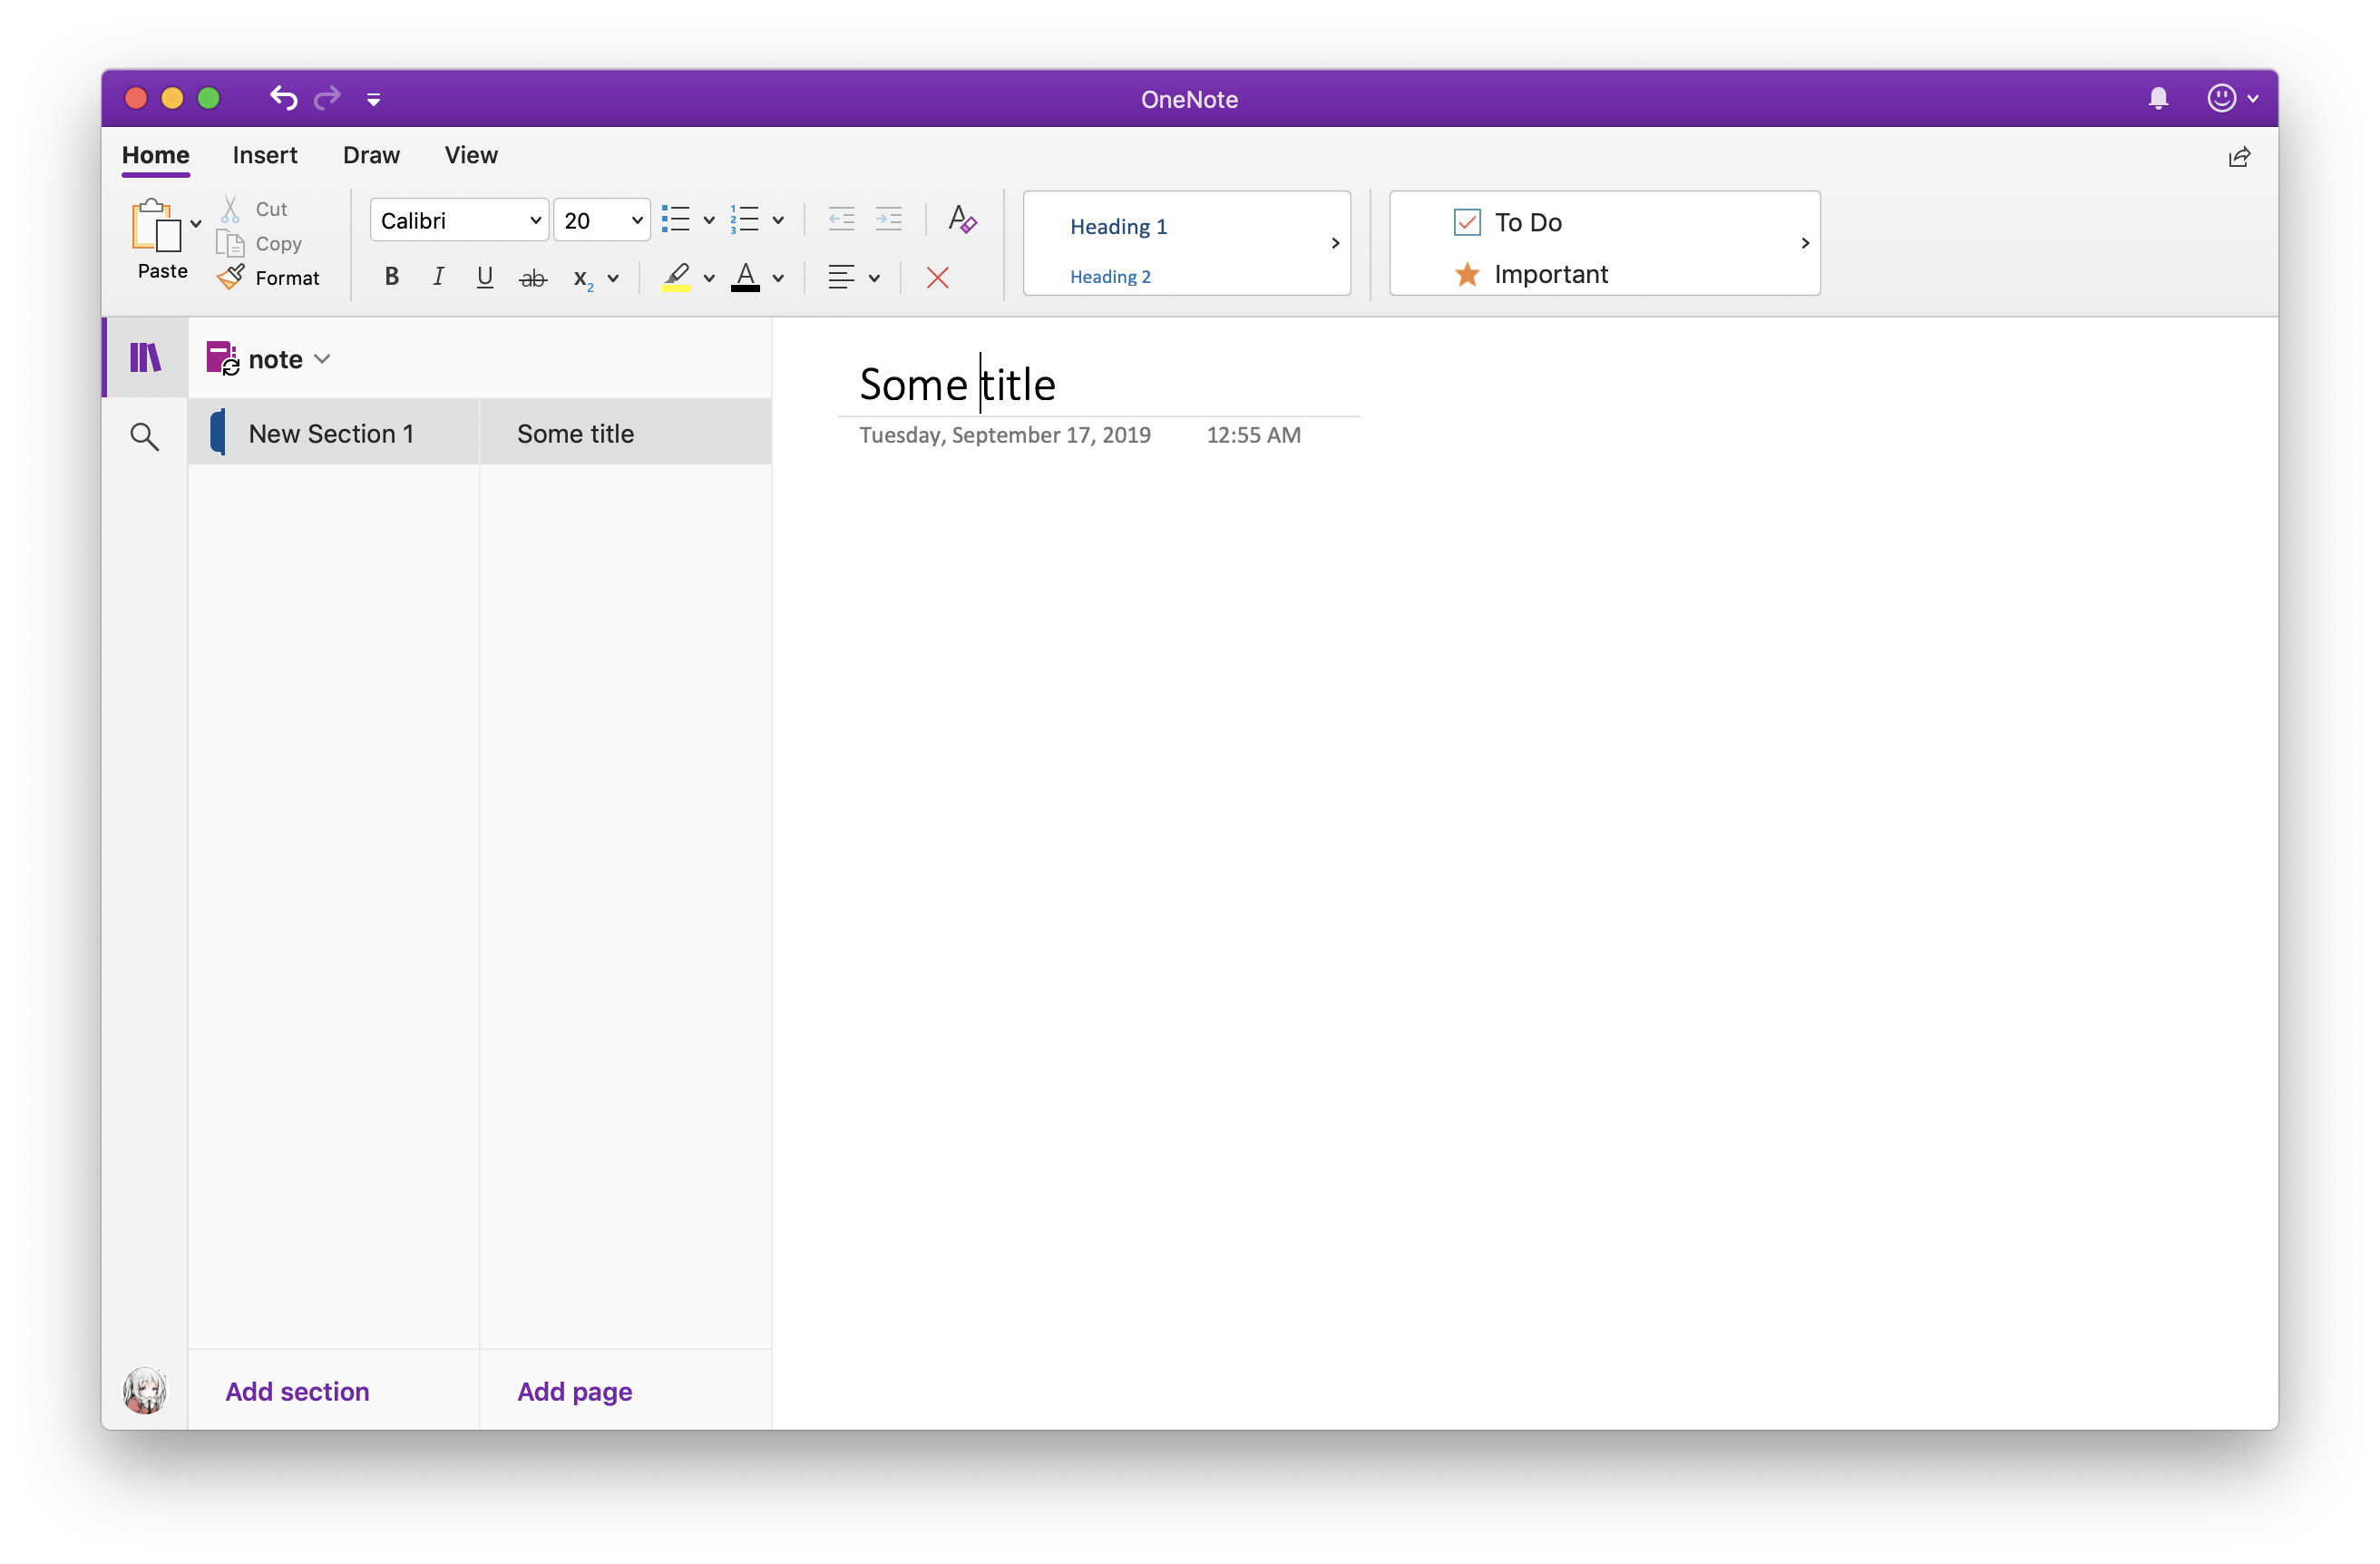Select the Text Highlight Color tool

pos(677,276)
